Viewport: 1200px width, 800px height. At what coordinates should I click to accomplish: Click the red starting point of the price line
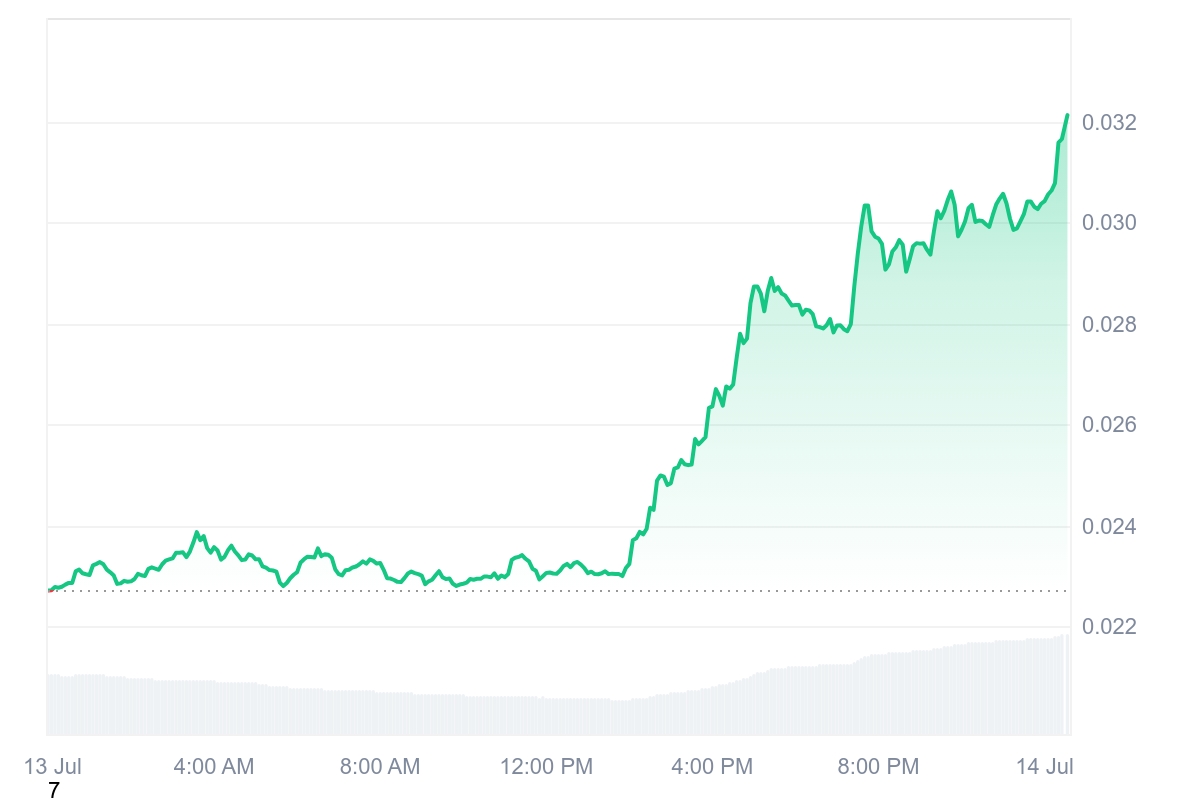(49, 590)
